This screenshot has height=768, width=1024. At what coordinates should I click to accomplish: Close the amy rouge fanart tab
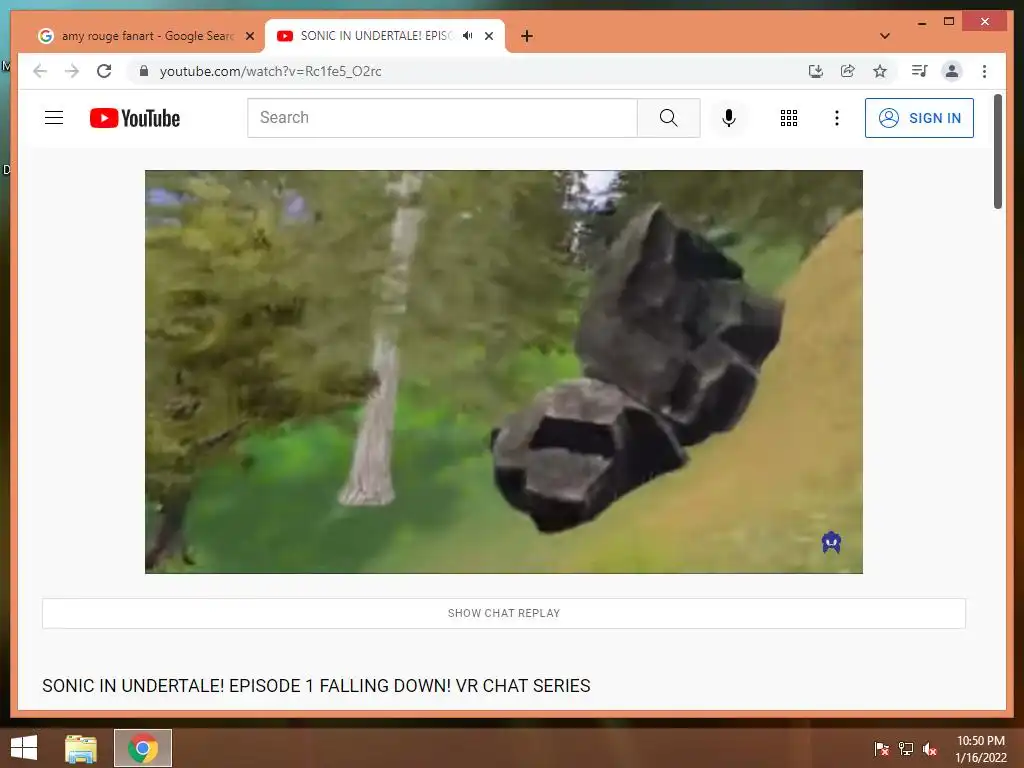coord(249,36)
